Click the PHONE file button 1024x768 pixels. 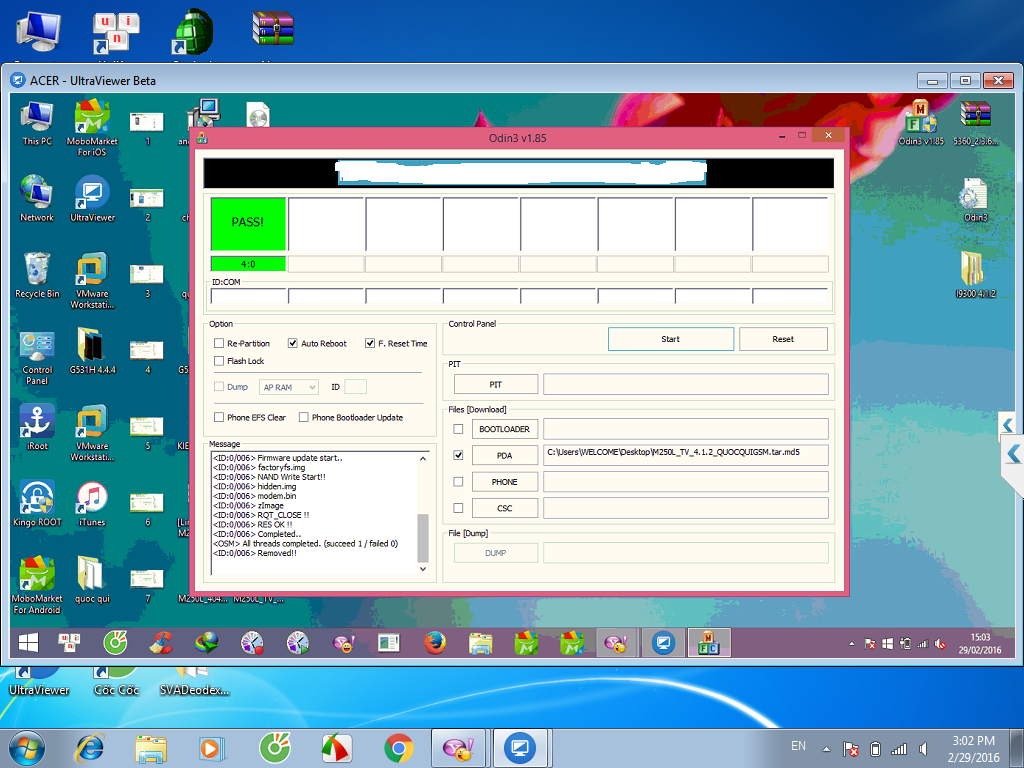tap(504, 481)
